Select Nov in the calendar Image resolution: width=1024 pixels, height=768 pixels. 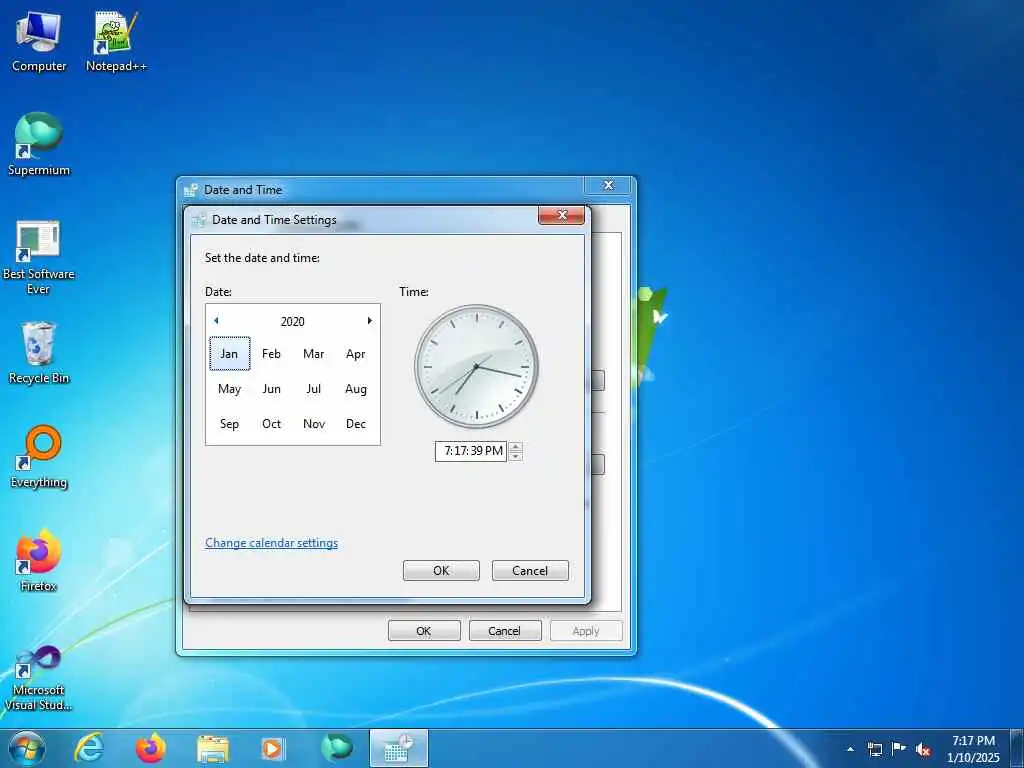[313, 424]
